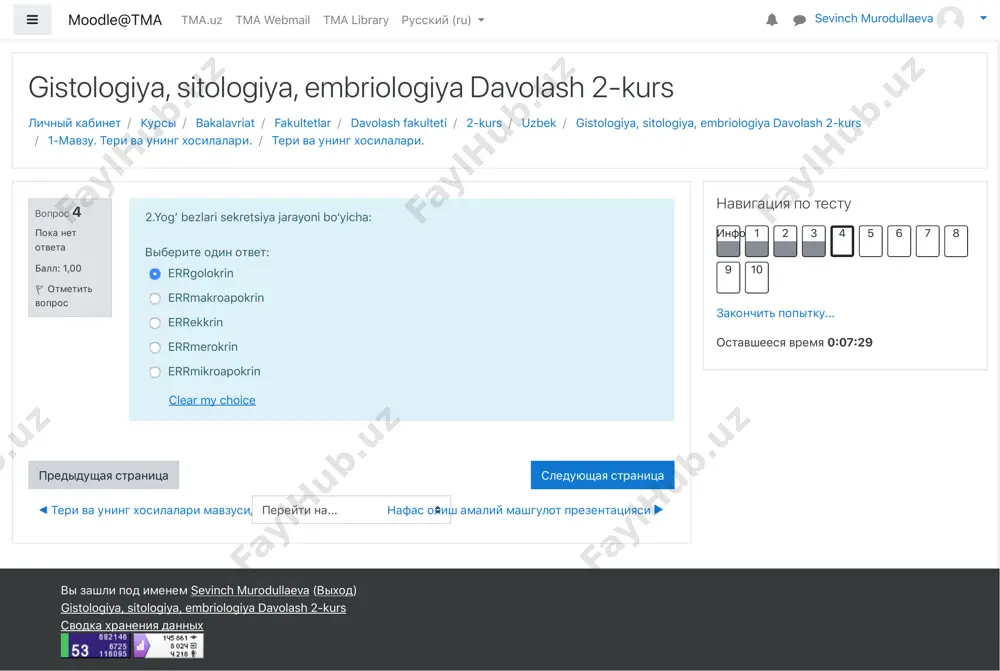This screenshot has width=1000, height=671.
Task: Click Выход logout link in footer
Action: [x=335, y=591]
